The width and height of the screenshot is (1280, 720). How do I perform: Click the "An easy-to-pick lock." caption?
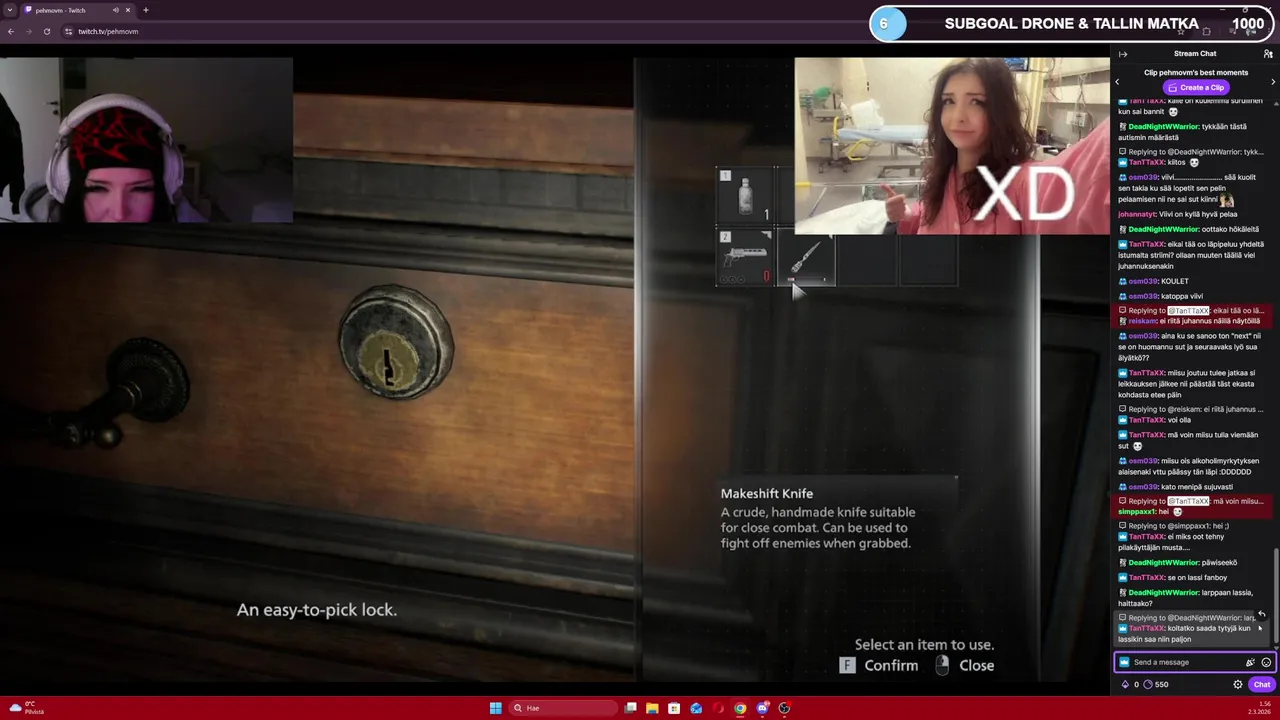(317, 609)
